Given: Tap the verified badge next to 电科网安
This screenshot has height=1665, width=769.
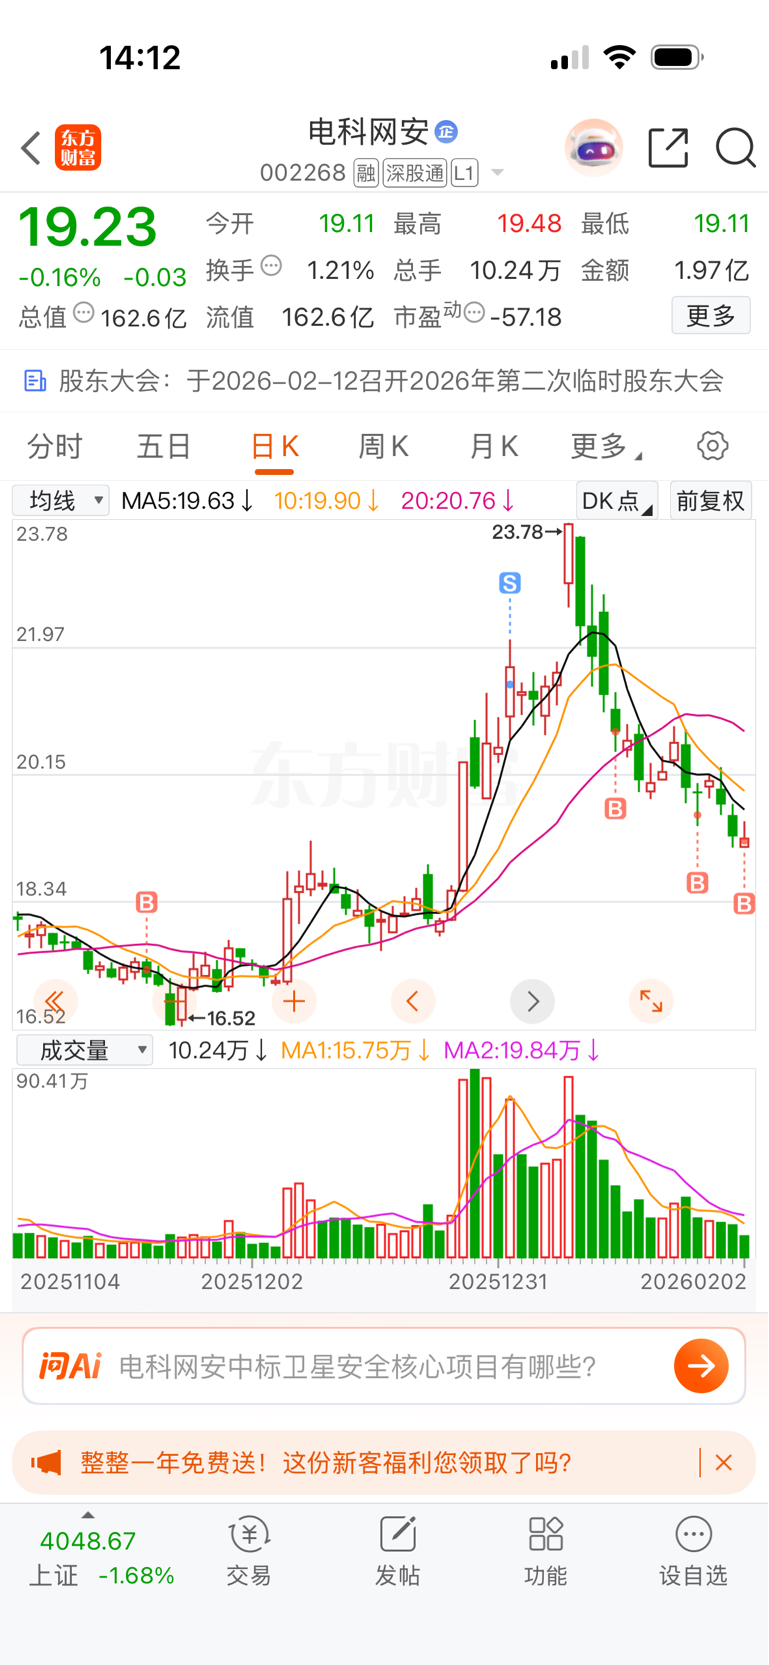Looking at the screenshot, I should 446,132.
